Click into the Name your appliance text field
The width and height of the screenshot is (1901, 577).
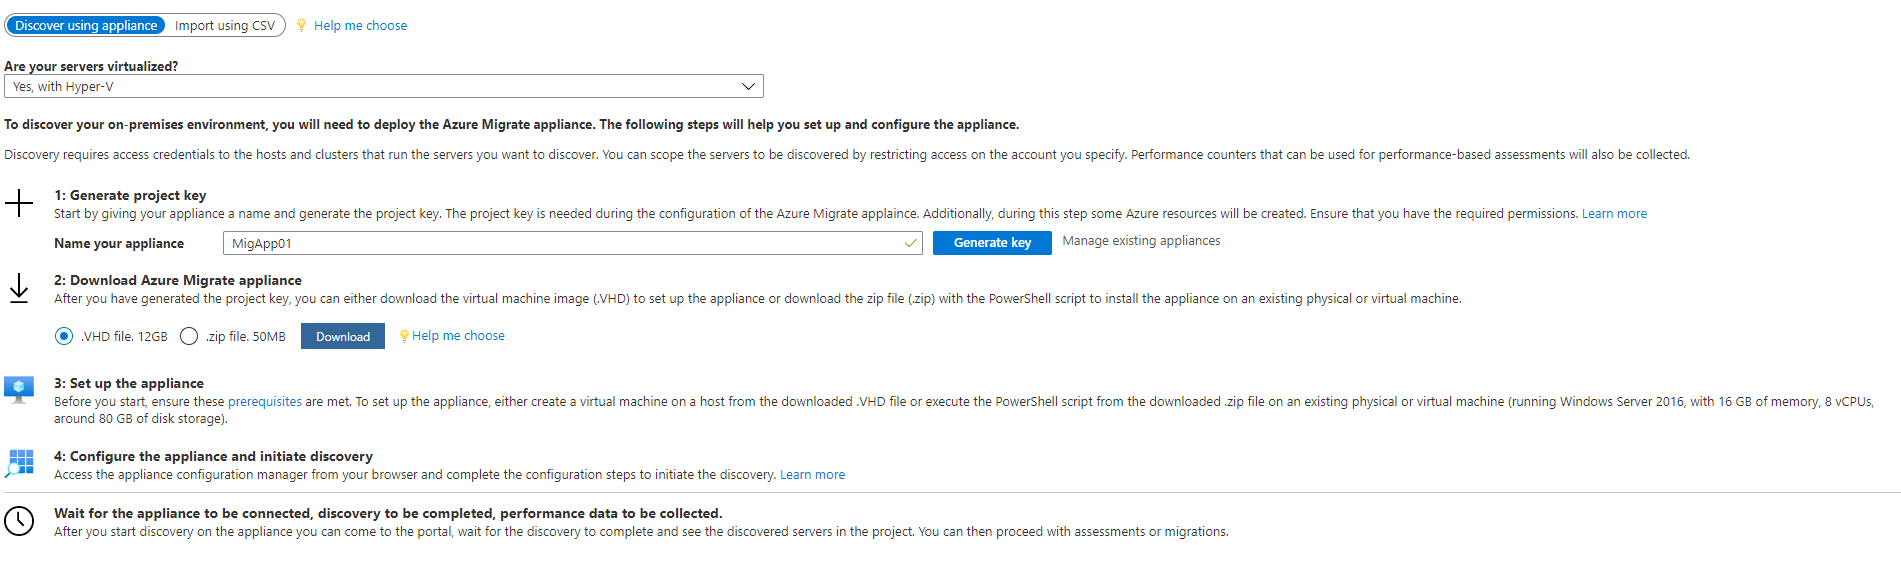(560, 243)
